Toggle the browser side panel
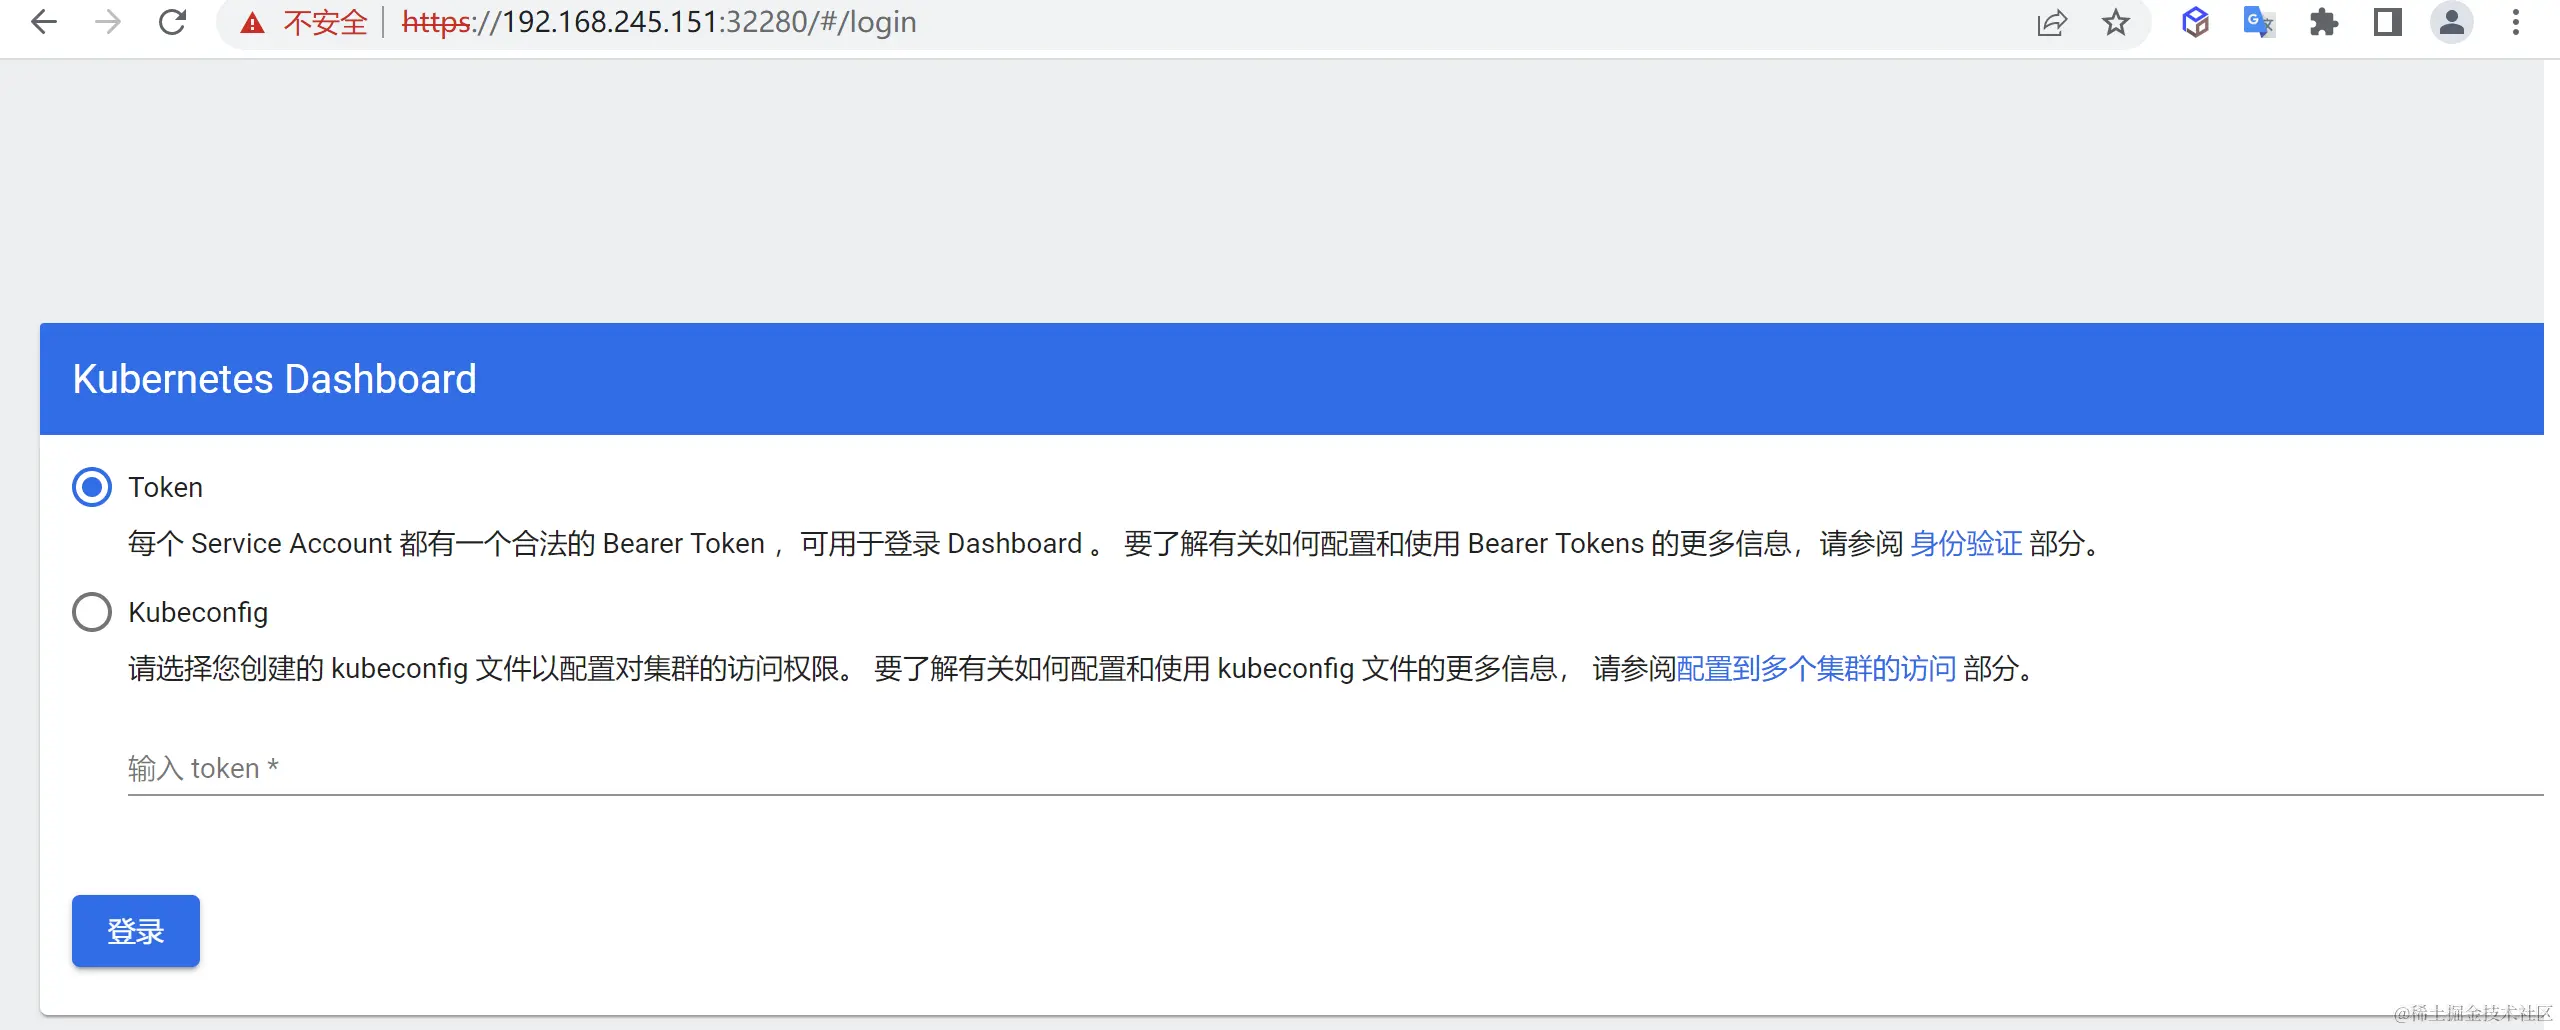 [x=2387, y=22]
